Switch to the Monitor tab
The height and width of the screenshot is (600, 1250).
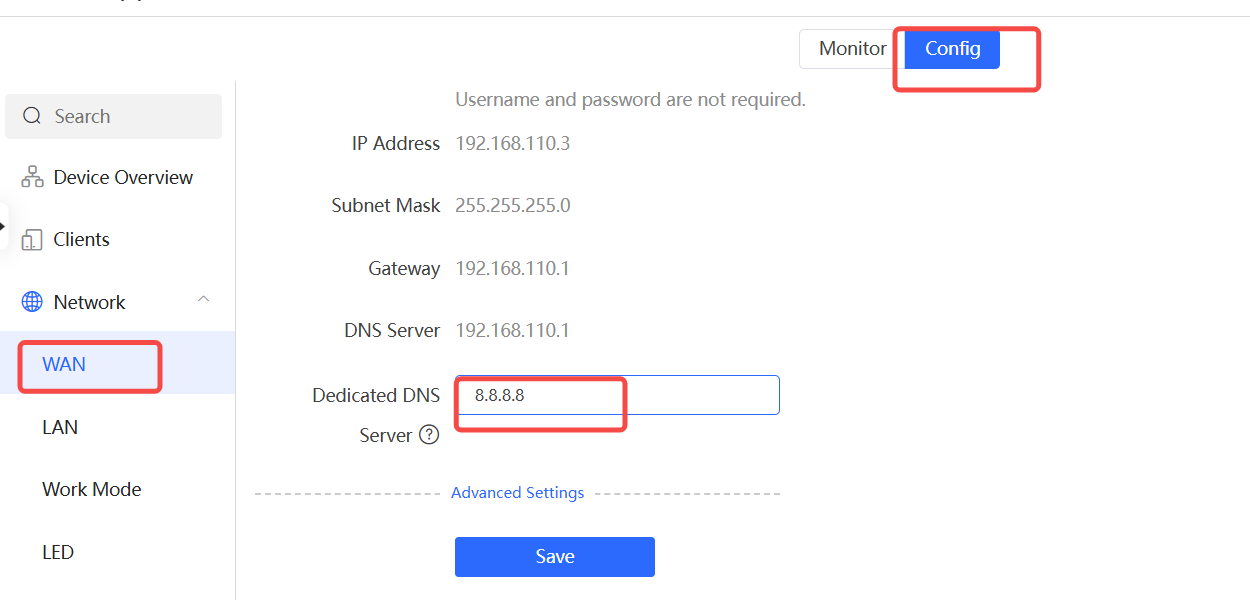pyautogui.click(x=852, y=49)
